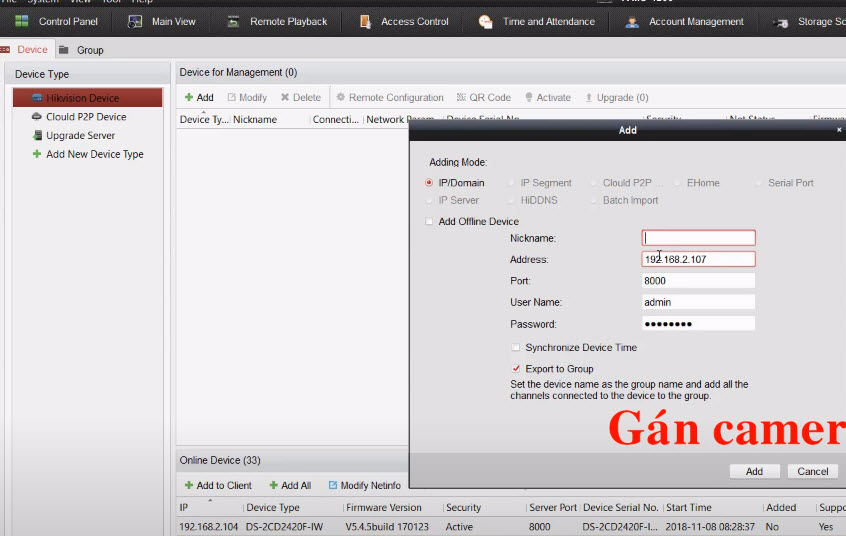Click Modify Netinfo button
The height and width of the screenshot is (536, 846).
point(364,485)
